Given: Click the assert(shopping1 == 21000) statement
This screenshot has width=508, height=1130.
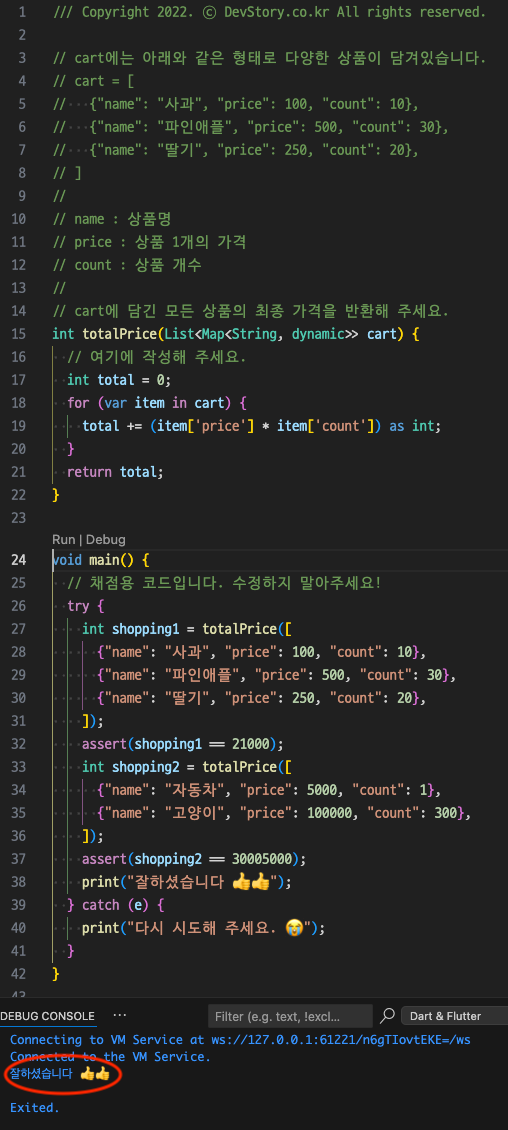Looking at the screenshot, I should click(x=183, y=744).
